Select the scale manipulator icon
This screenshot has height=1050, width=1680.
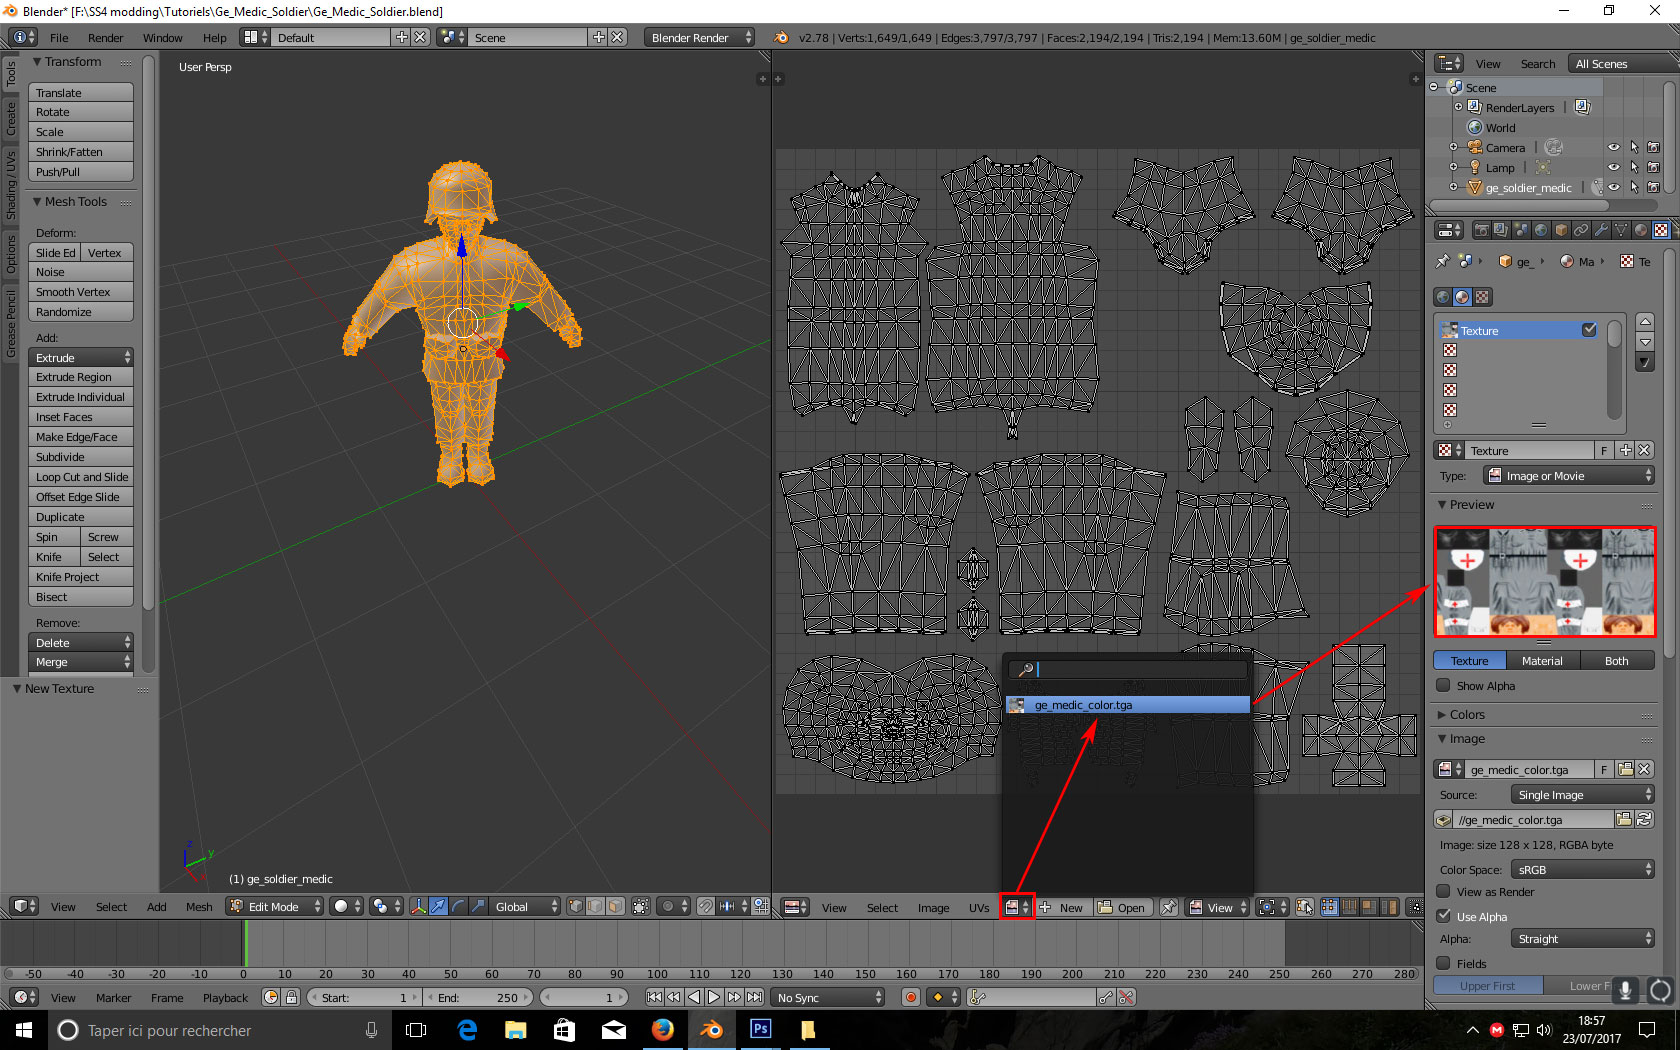pos(478,906)
